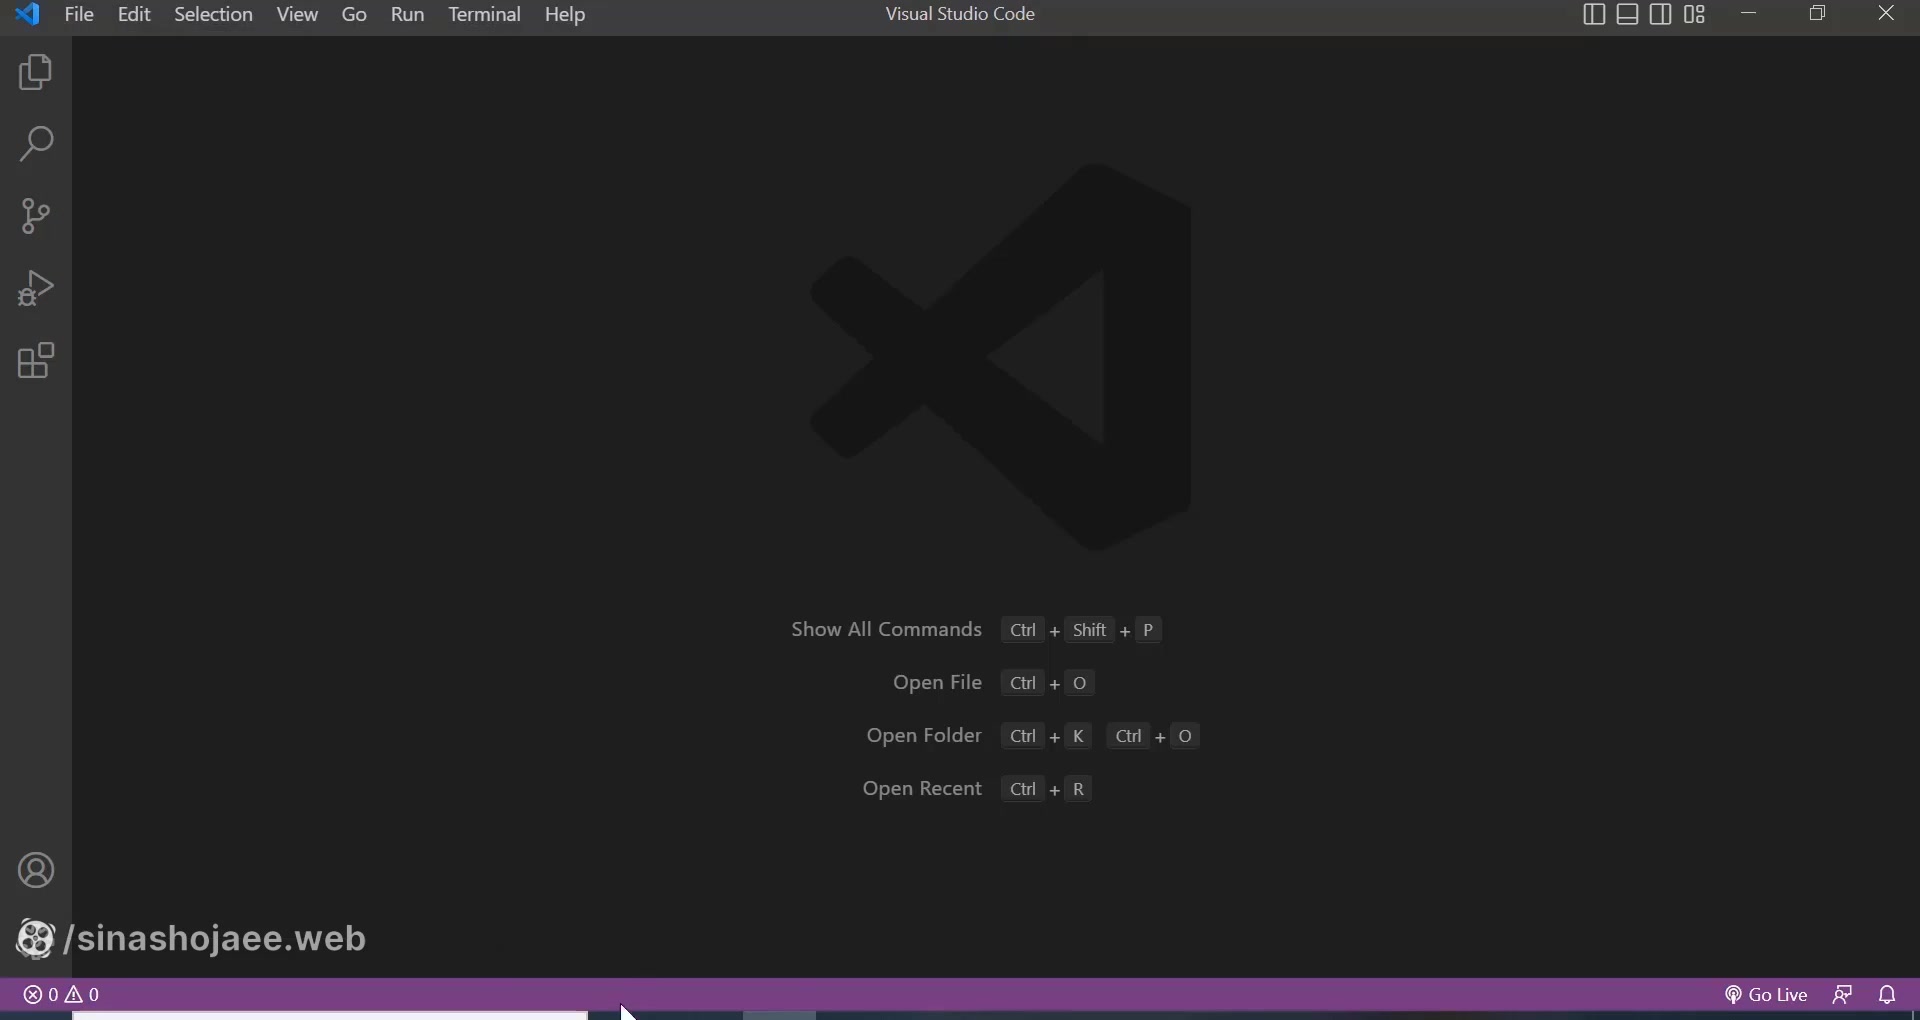Open Source Control view
Image resolution: width=1920 pixels, height=1020 pixels.
coord(36,217)
